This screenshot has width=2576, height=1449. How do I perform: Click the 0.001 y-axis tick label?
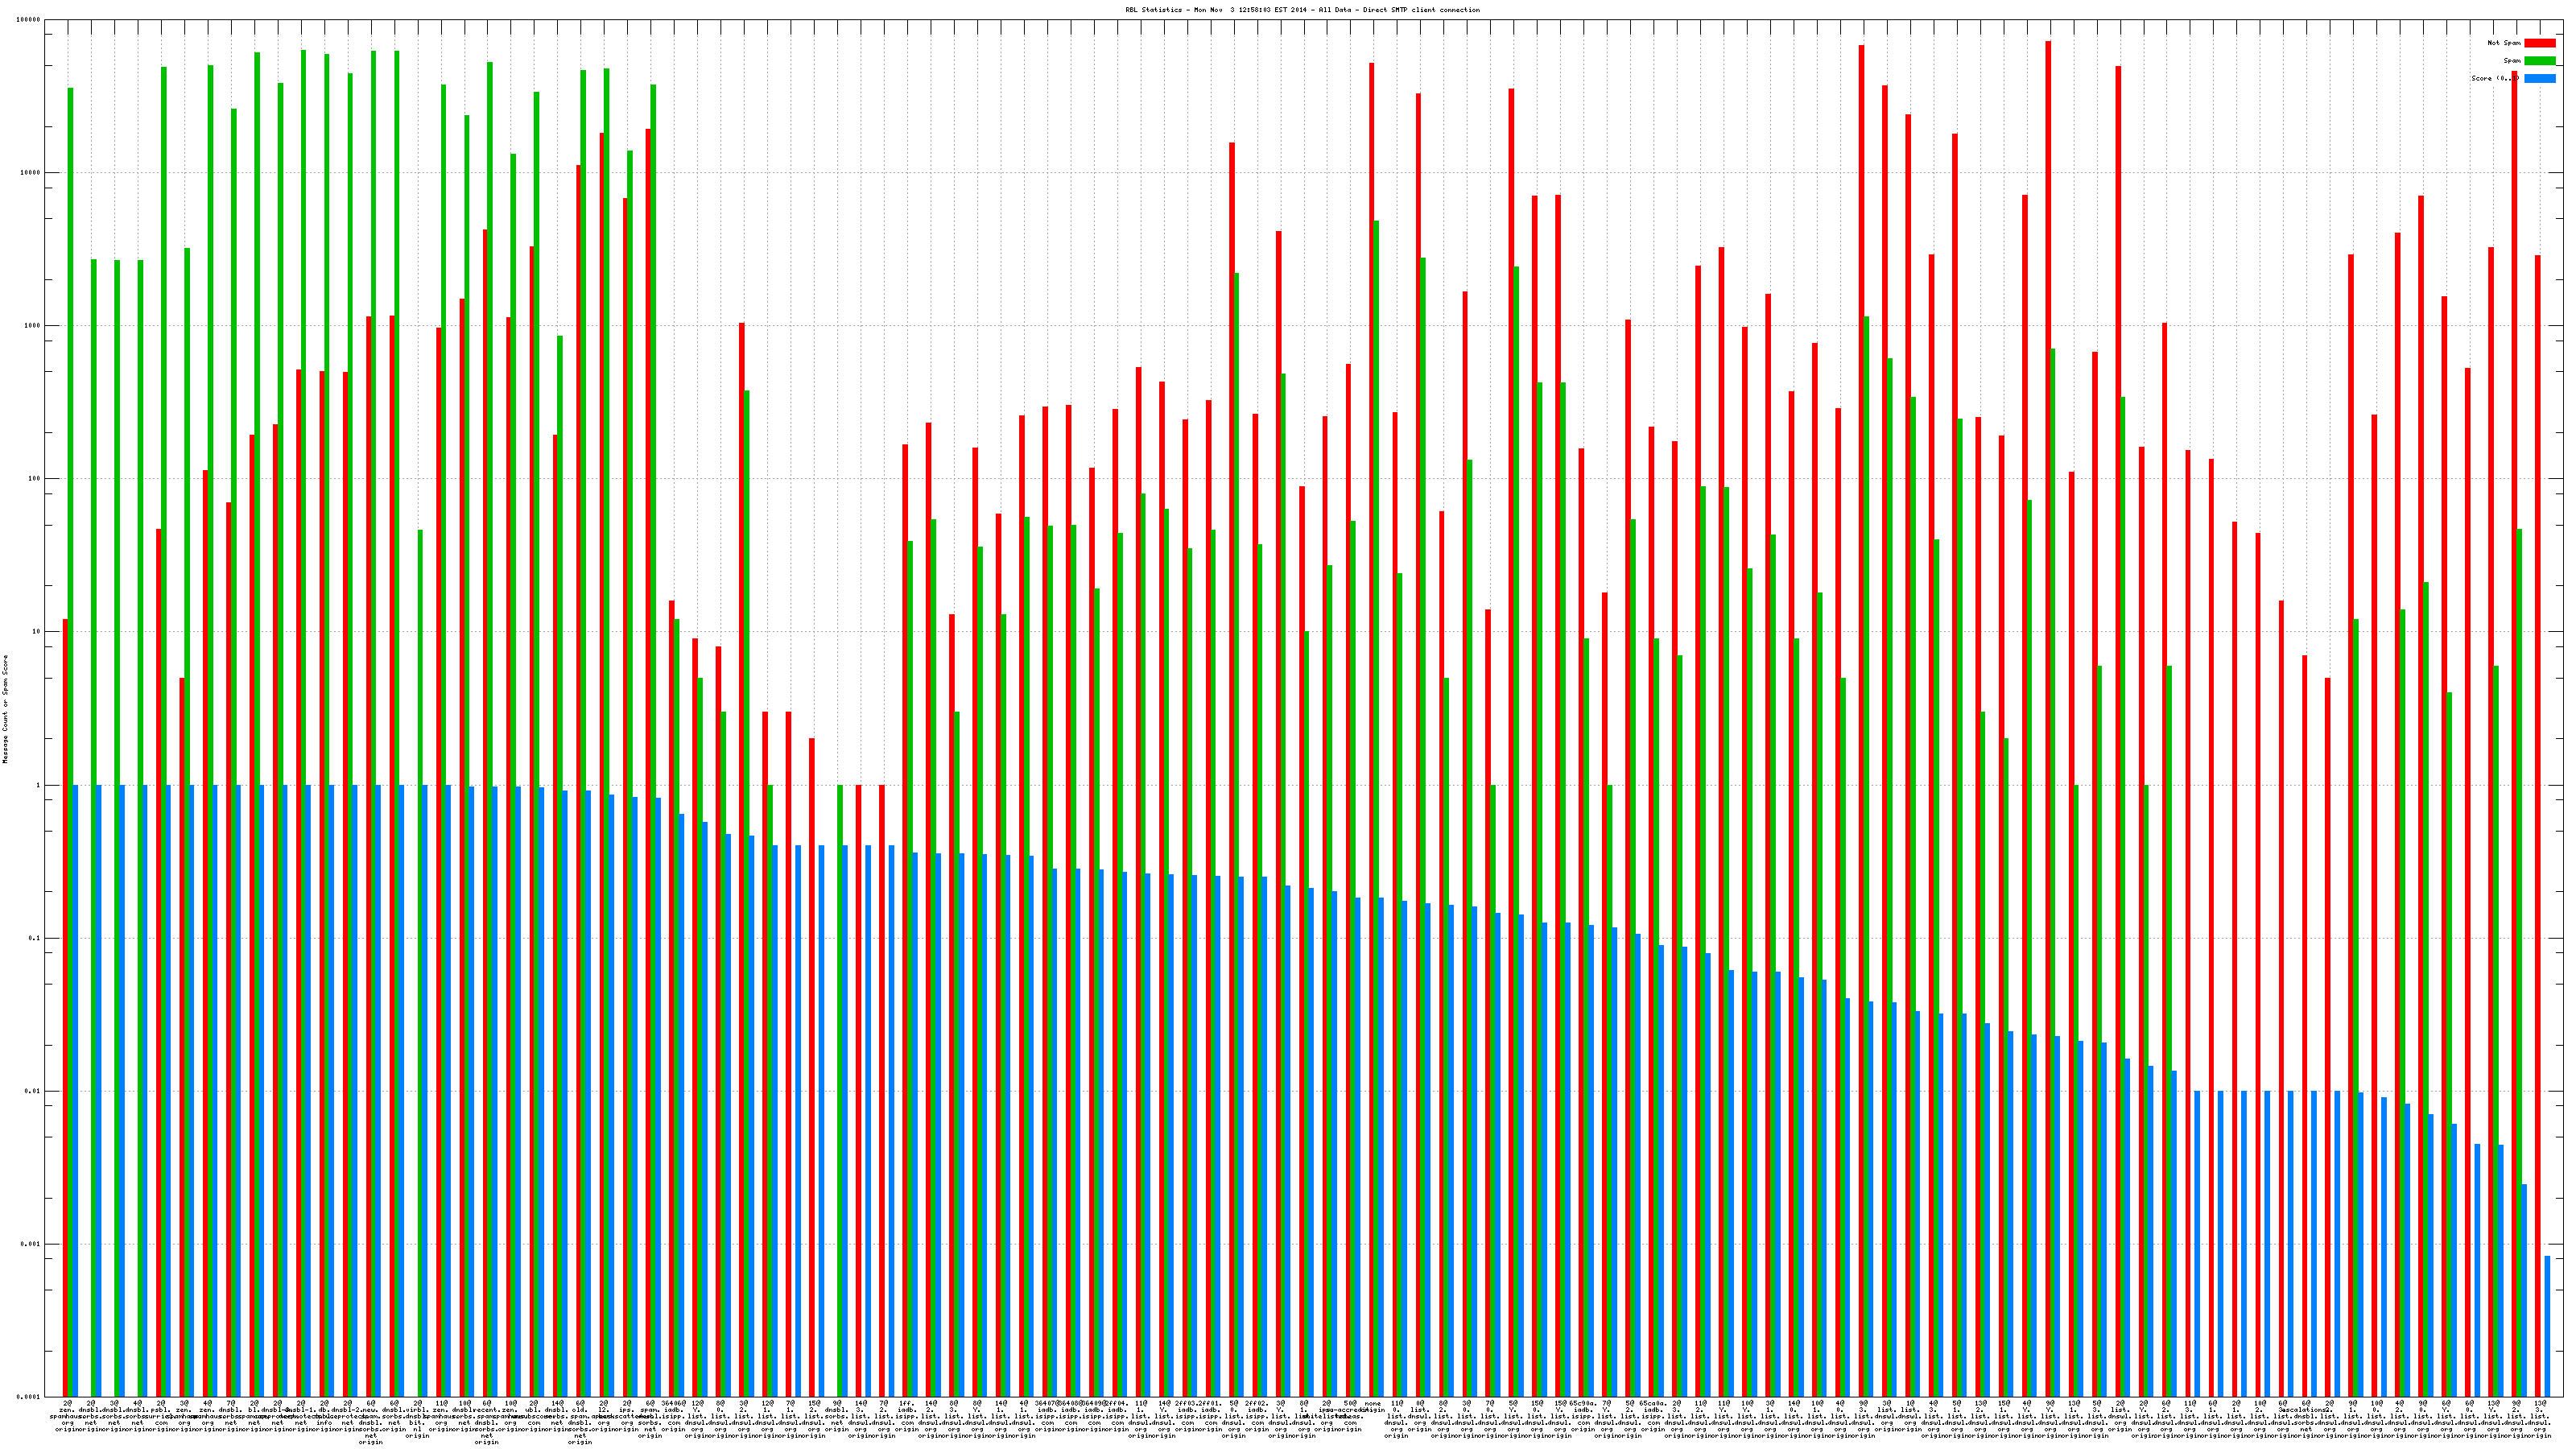click(x=31, y=1244)
